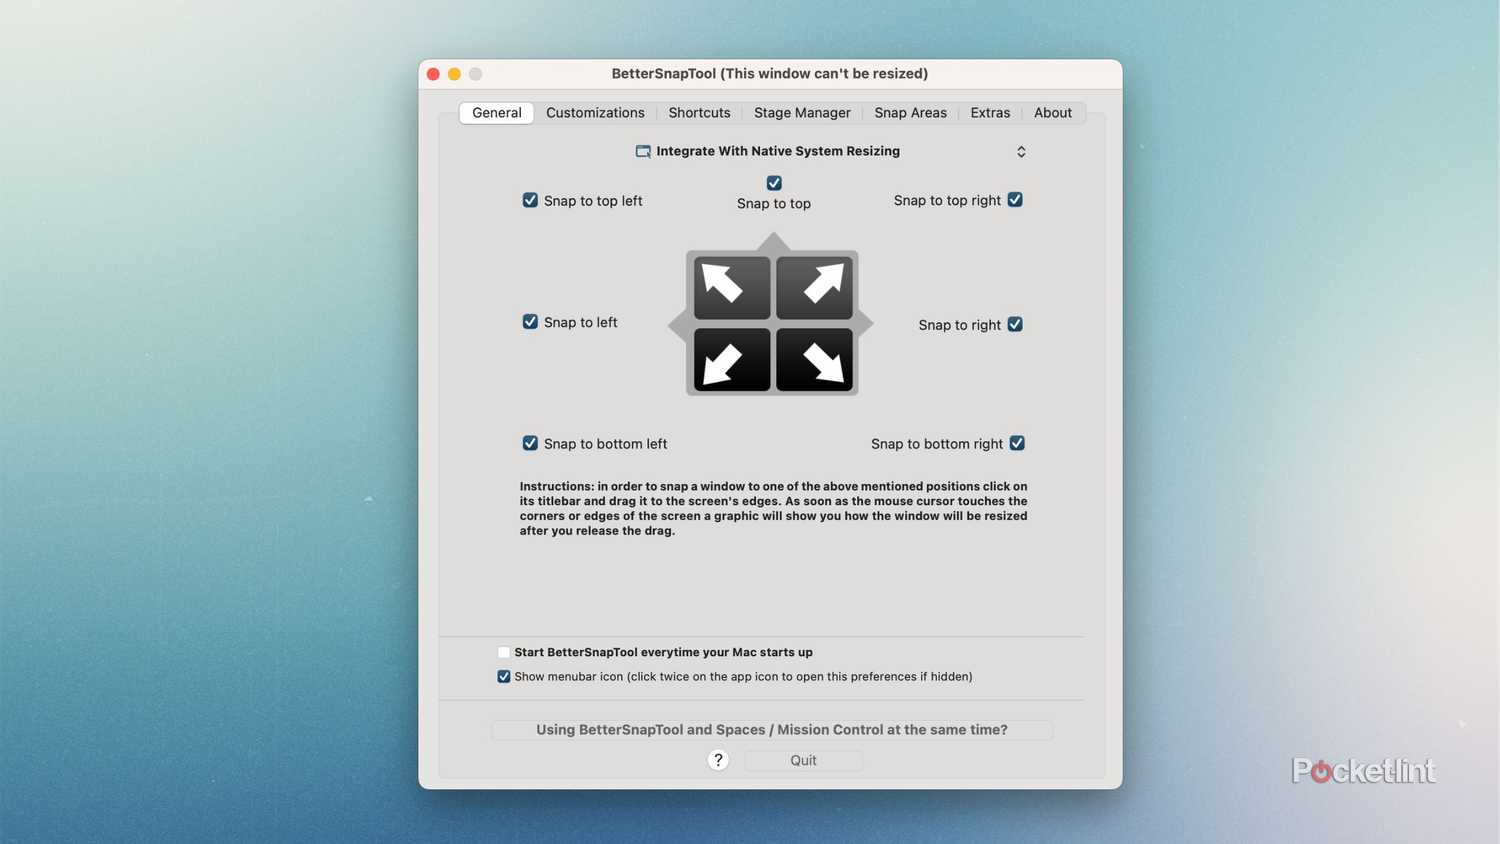Open help with the question mark button

click(718, 760)
